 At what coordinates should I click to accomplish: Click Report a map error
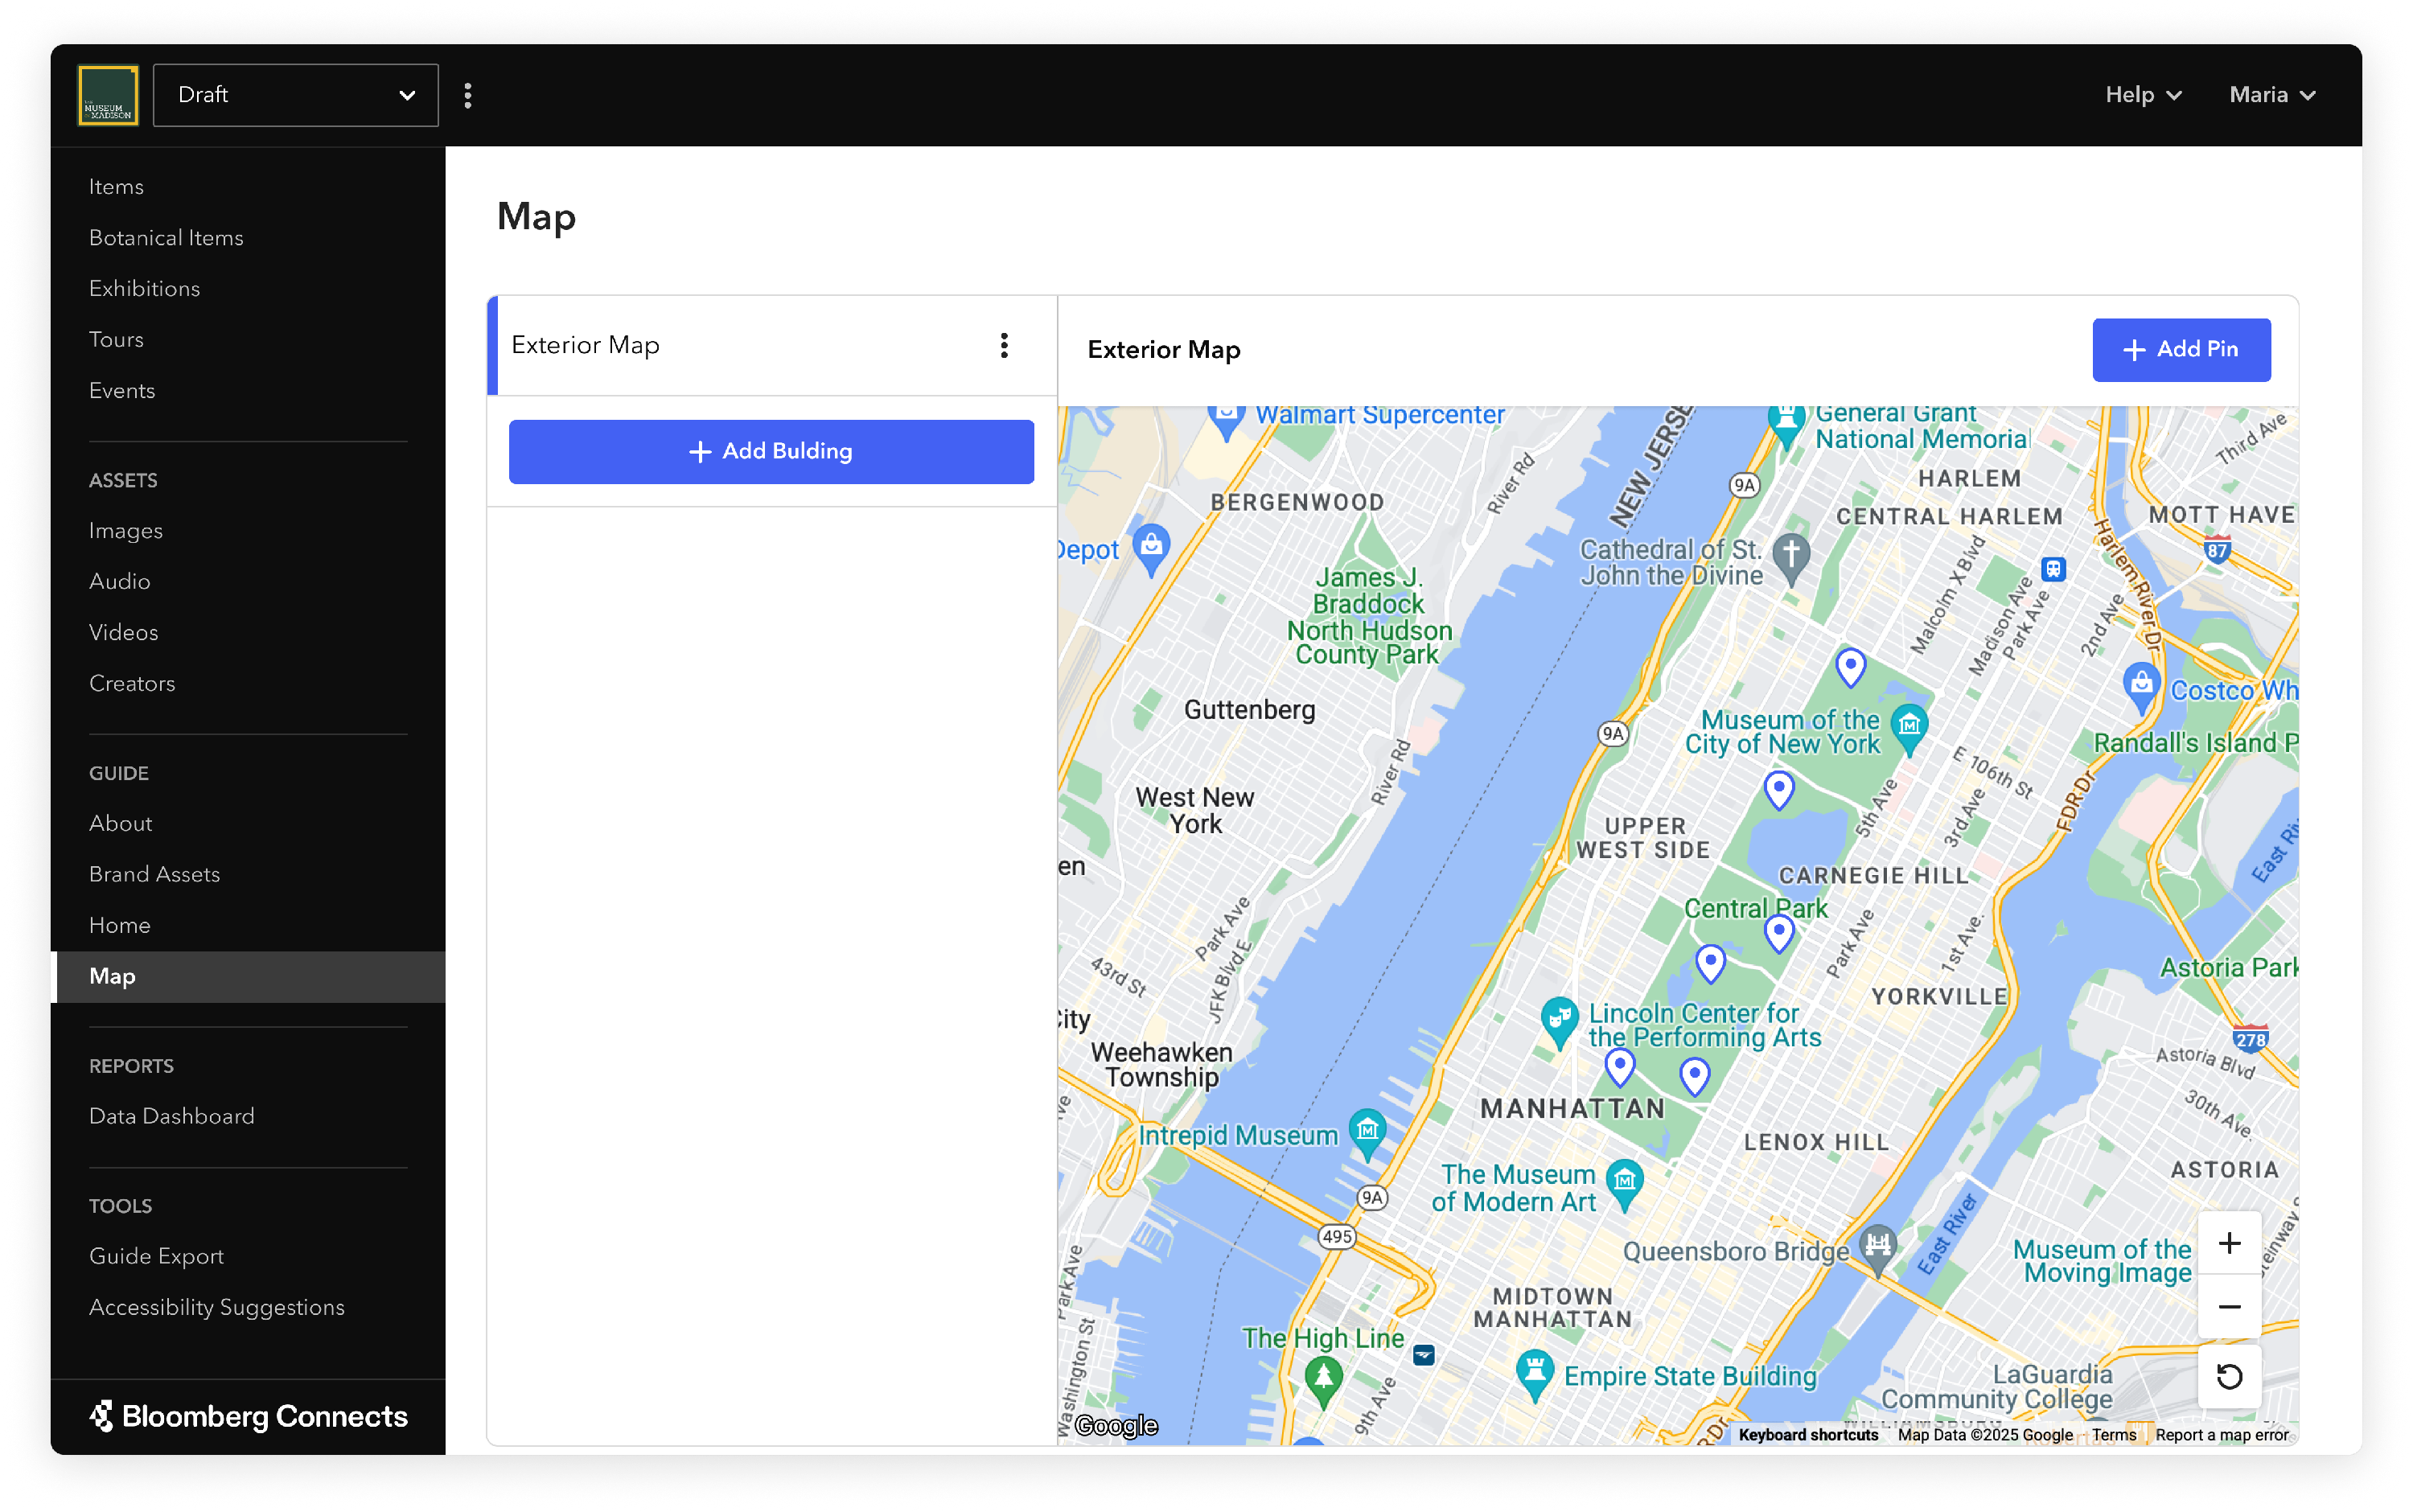click(x=2221, y=1436)
